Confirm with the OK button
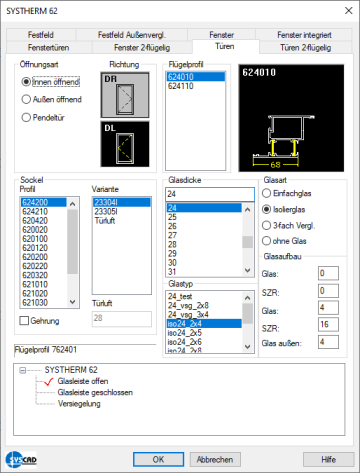360x473 pixels. click(x=158, y=459)
